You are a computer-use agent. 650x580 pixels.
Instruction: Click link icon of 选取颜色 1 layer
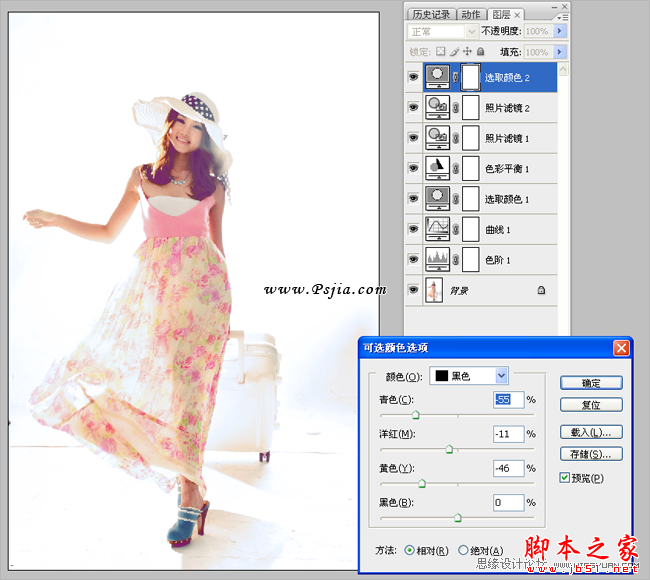tap(456, 199)
